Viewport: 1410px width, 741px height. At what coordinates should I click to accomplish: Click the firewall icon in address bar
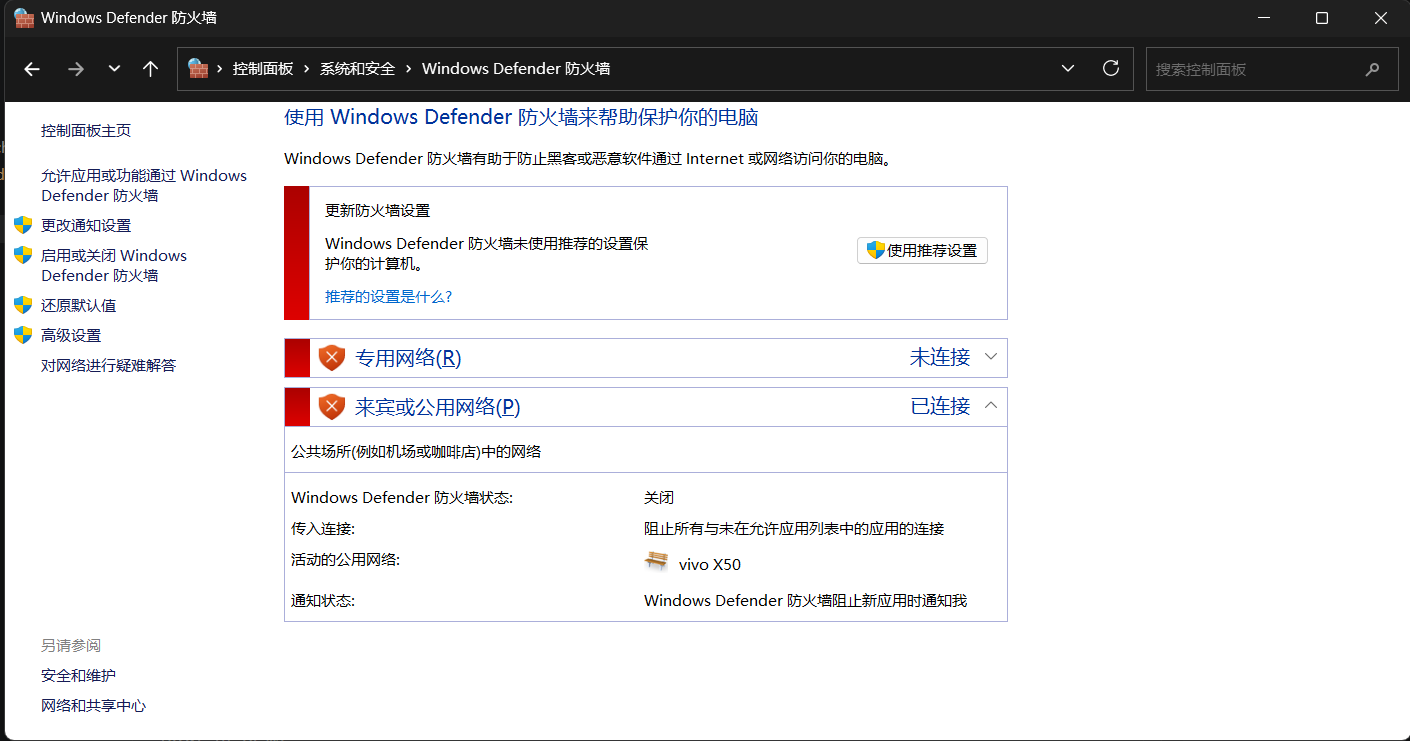(x=198, y=69)
